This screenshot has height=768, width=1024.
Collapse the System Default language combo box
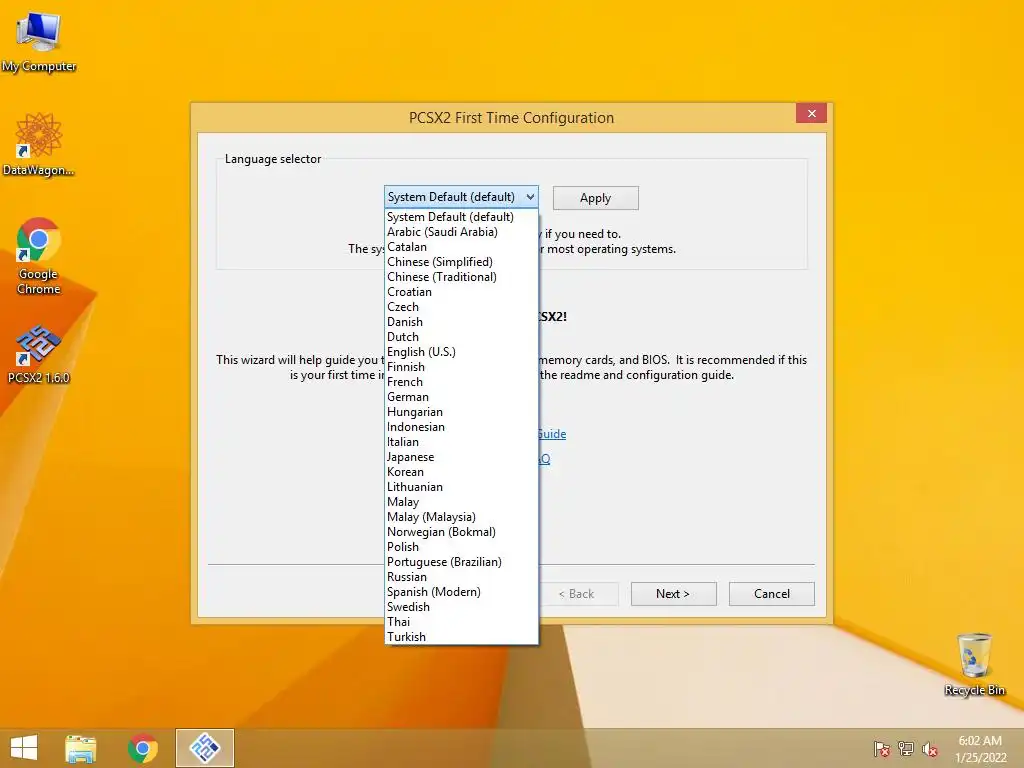tap(461, 197)
